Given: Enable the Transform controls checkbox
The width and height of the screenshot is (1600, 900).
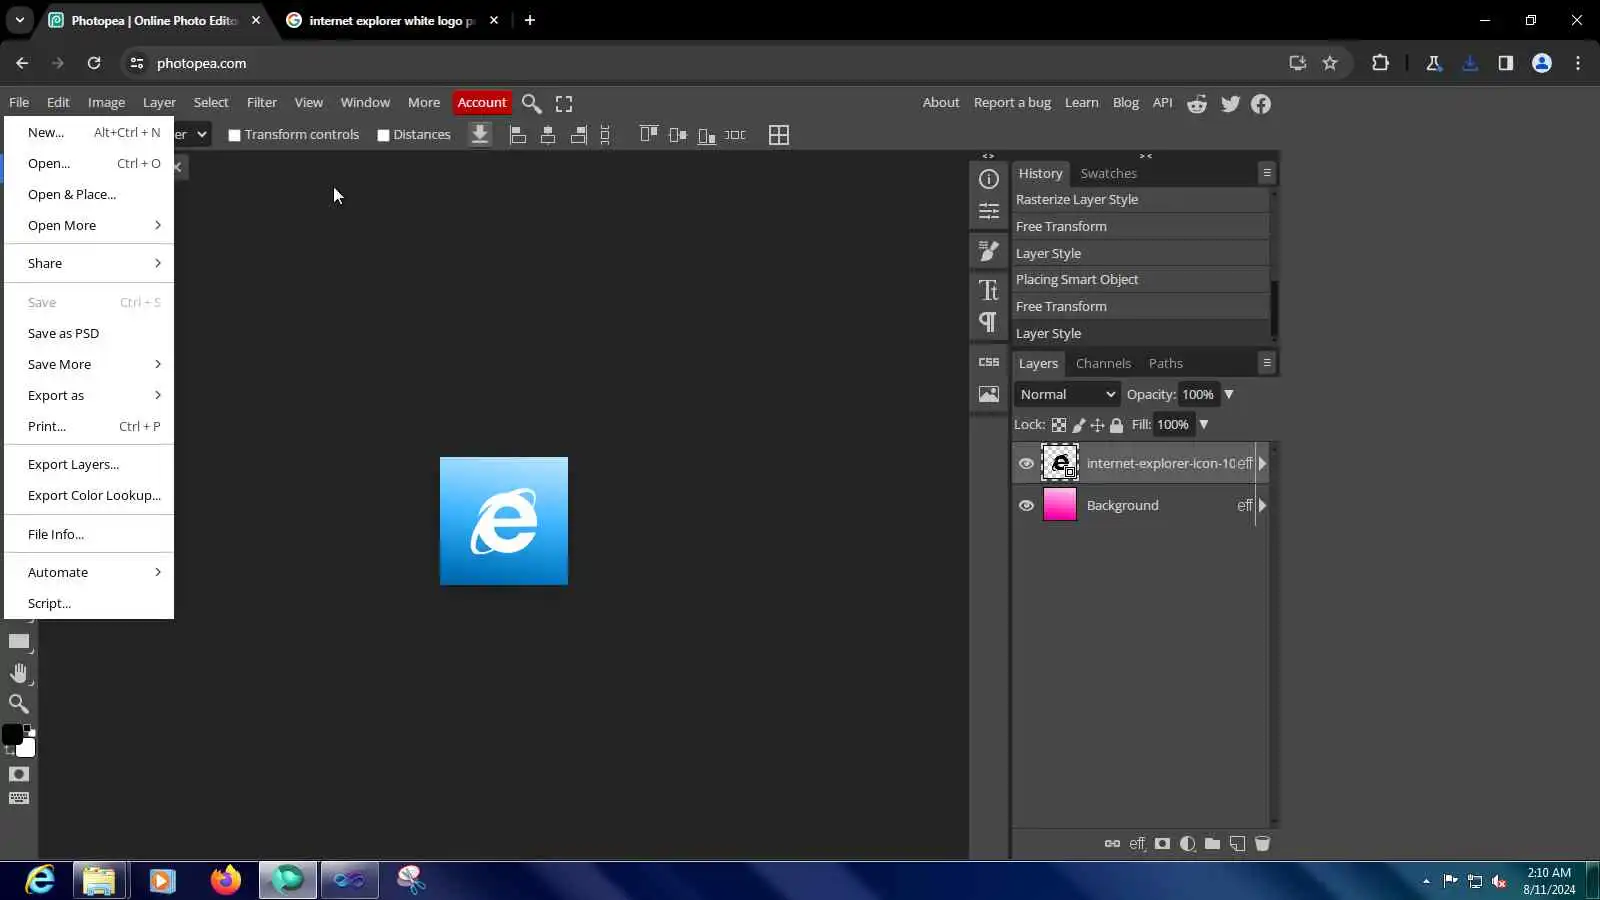Looking at the screenshot, I should point(235,136).
